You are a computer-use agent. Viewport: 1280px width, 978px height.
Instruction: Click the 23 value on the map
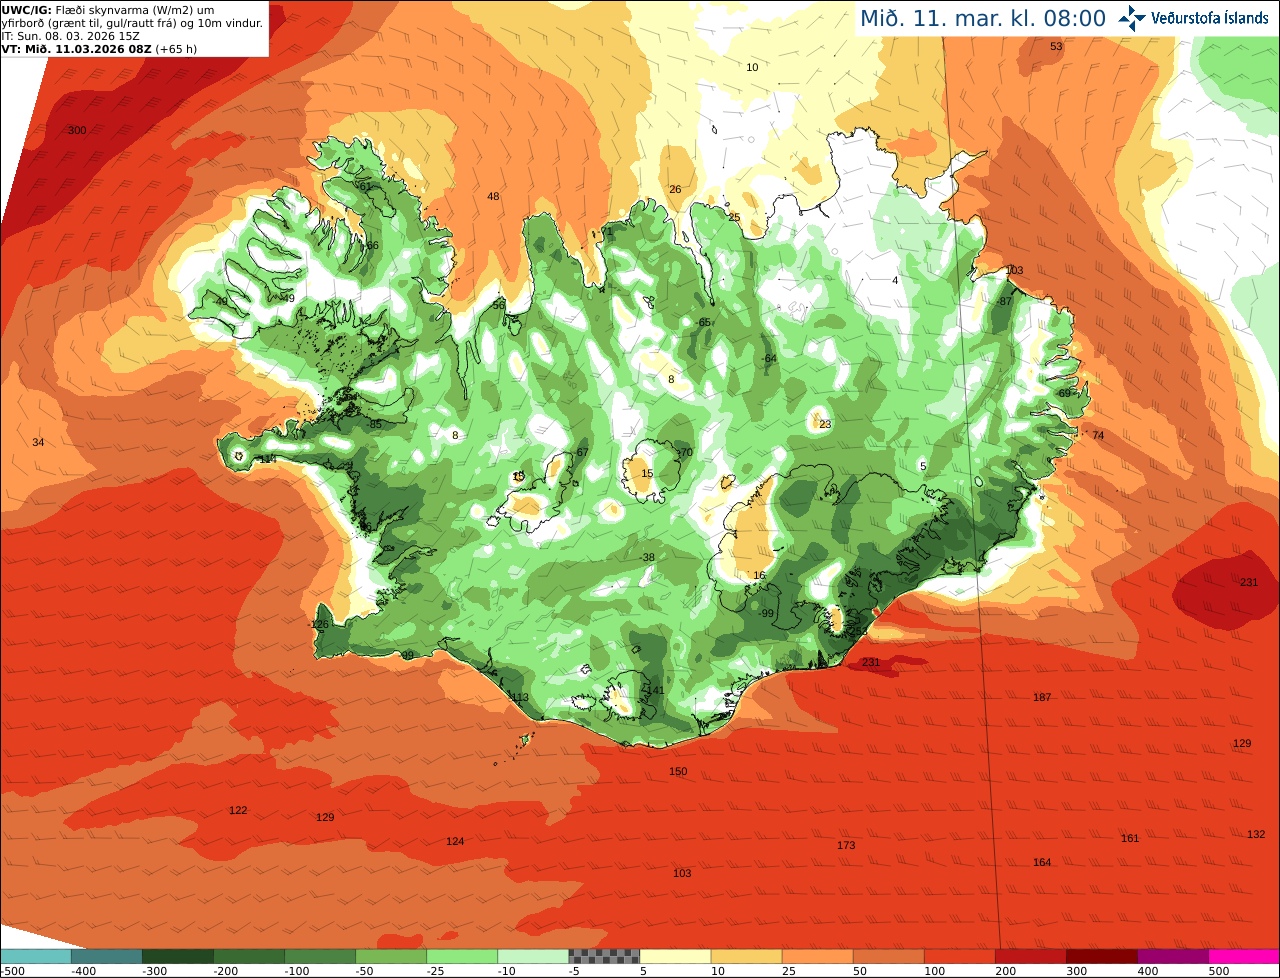825,425
